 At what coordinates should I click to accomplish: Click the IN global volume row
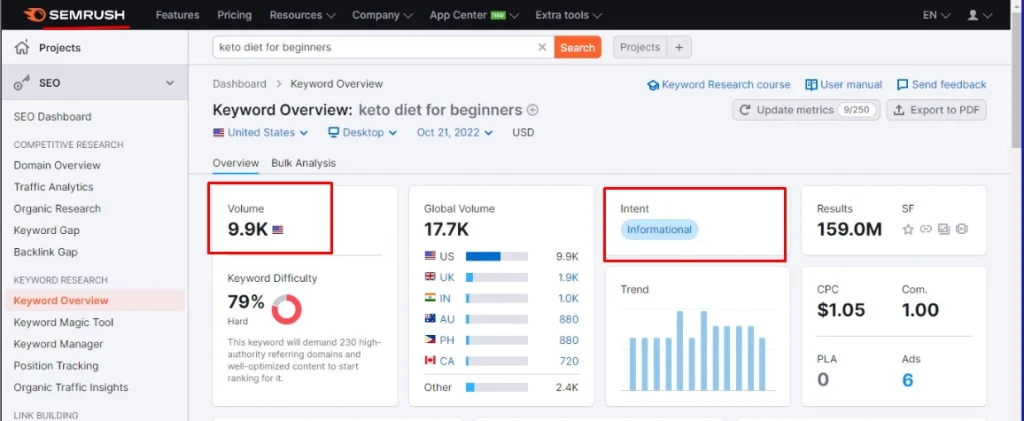pos(502,298)
